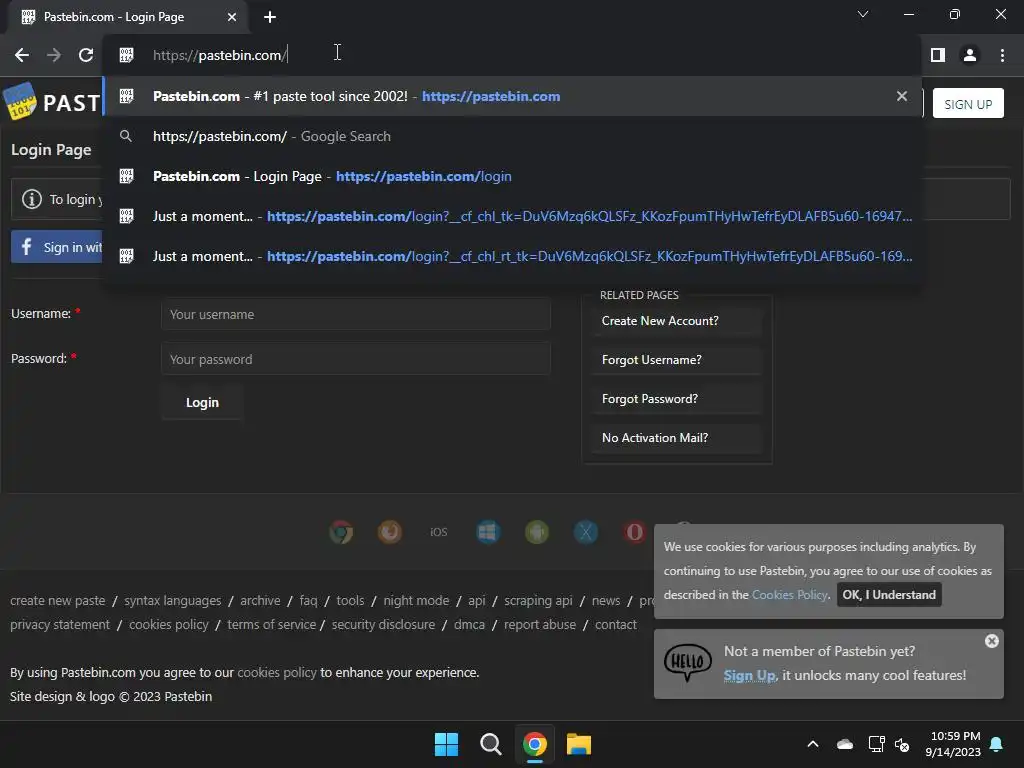The height and width of the screenshot is (768, 1024).
Task: Click the Firefox add-on icon in footer
Action: coord(390,532)
